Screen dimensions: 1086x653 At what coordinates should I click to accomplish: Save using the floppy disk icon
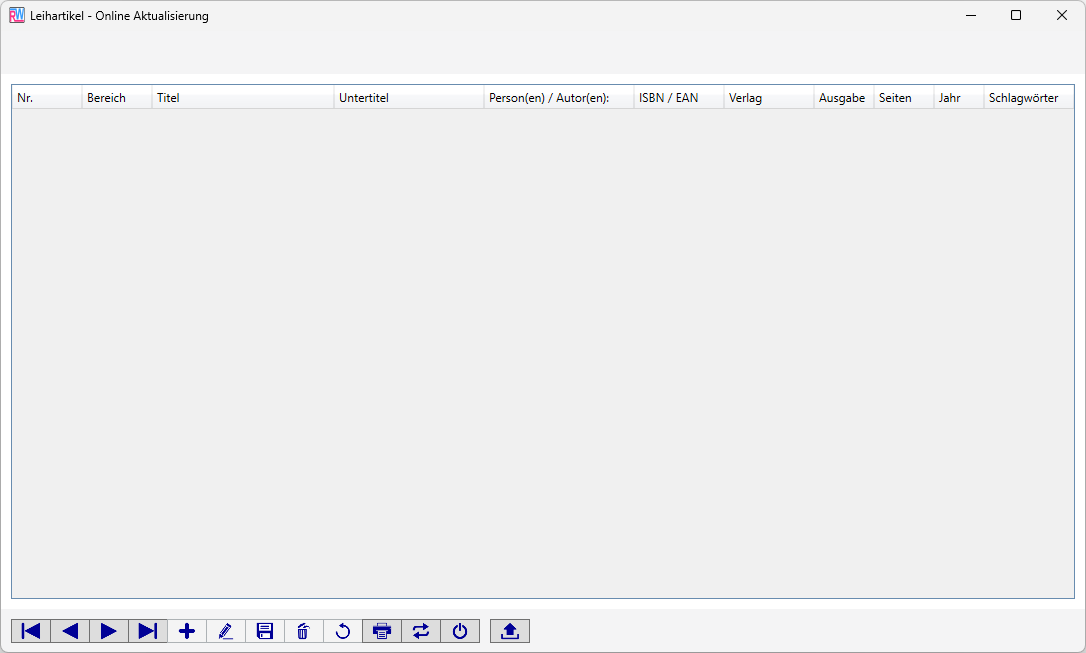[x=265, y=631]
